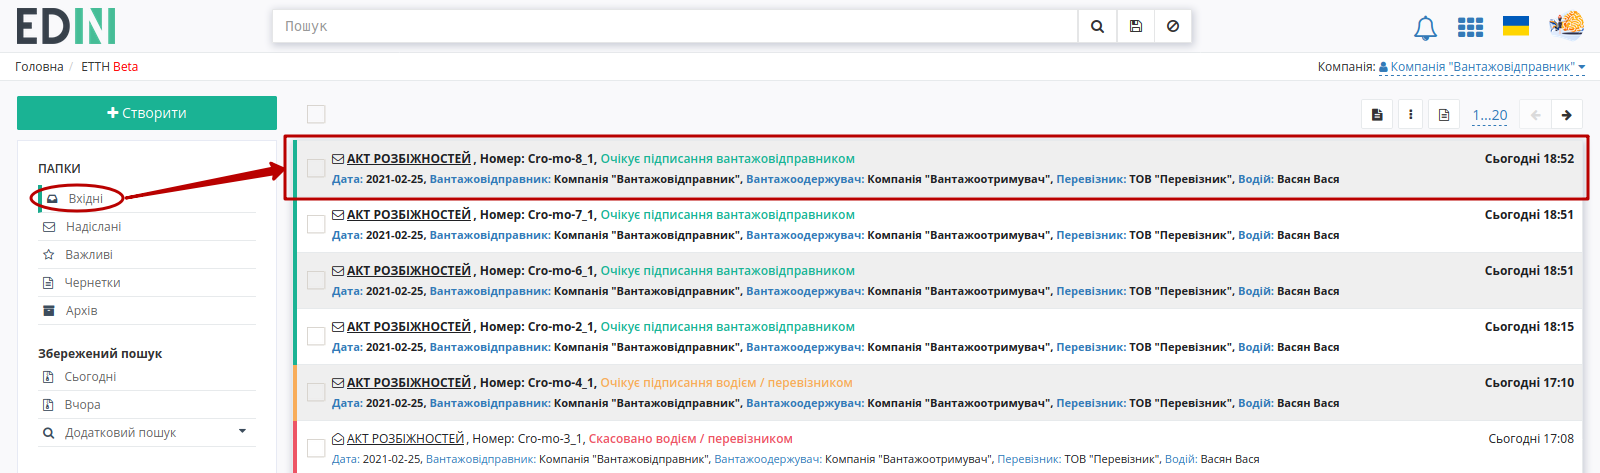Screen dimensions: 1600x473
Task: Open user profile avatar
Action: tap(1566, 25)
